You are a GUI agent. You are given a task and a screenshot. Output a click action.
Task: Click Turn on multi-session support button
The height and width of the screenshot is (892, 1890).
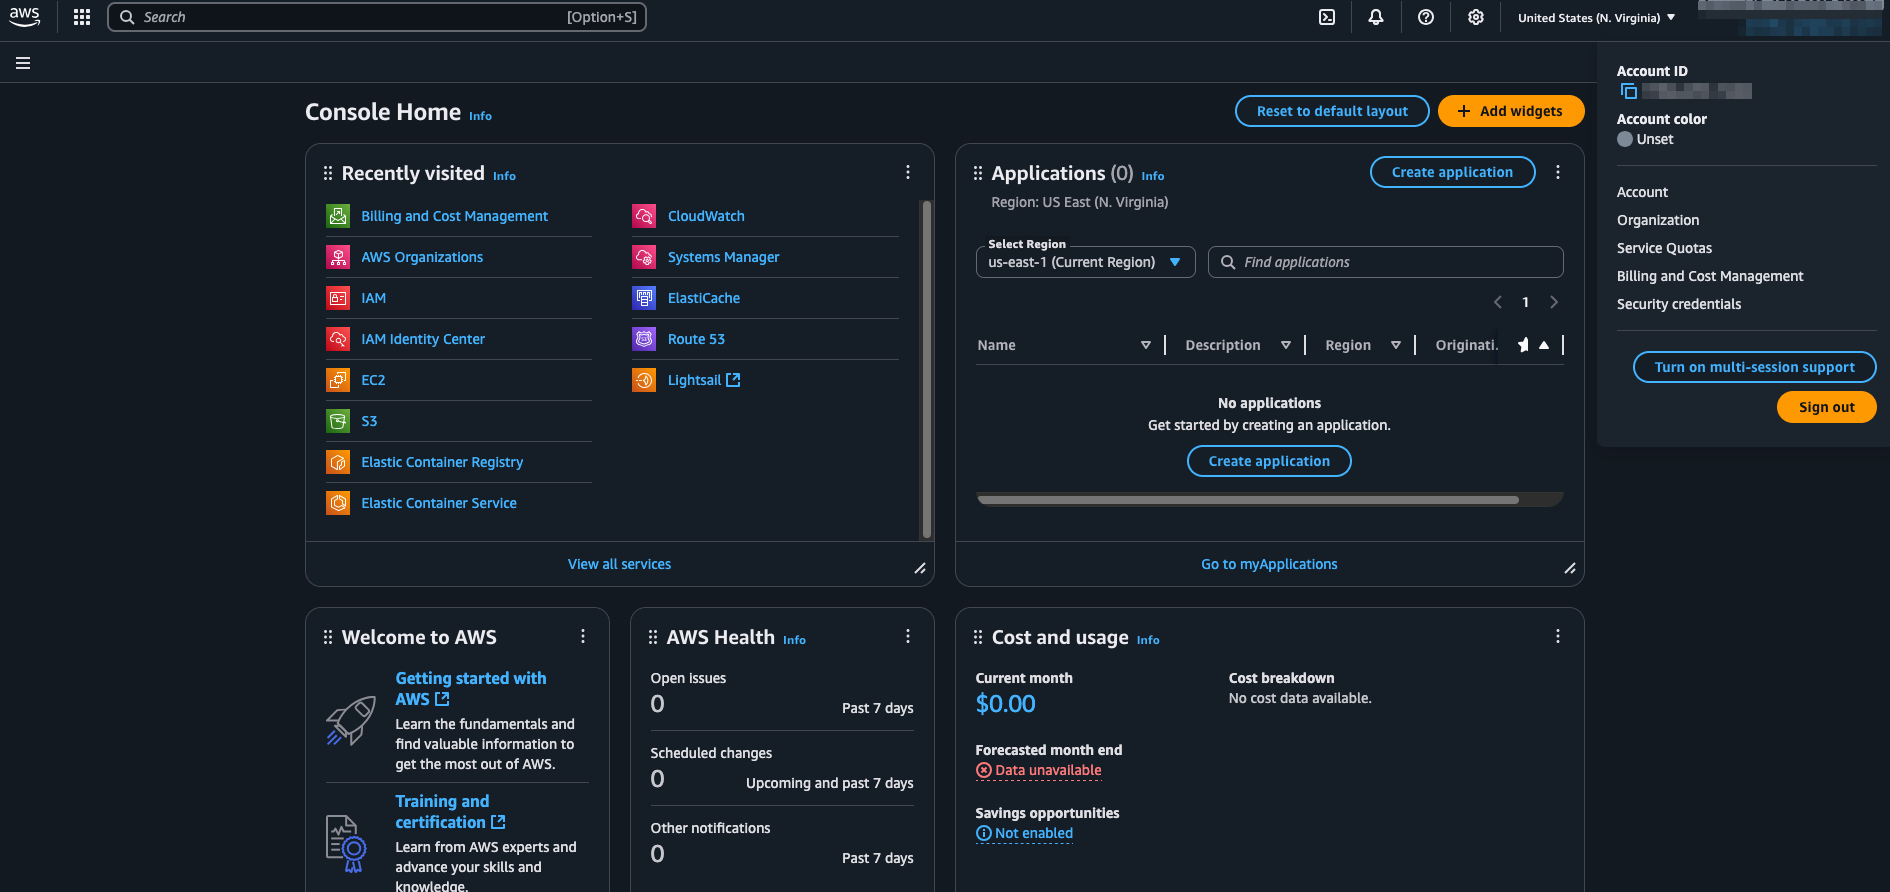point(1754,367)
